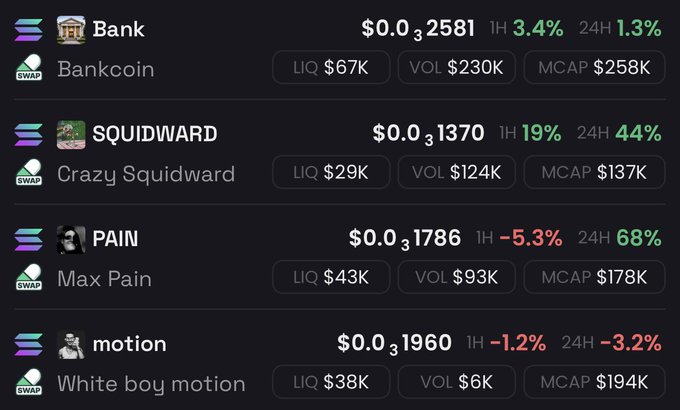Click the VOL $230K badge
Screen dimensions: 680x410
[457, 67]
